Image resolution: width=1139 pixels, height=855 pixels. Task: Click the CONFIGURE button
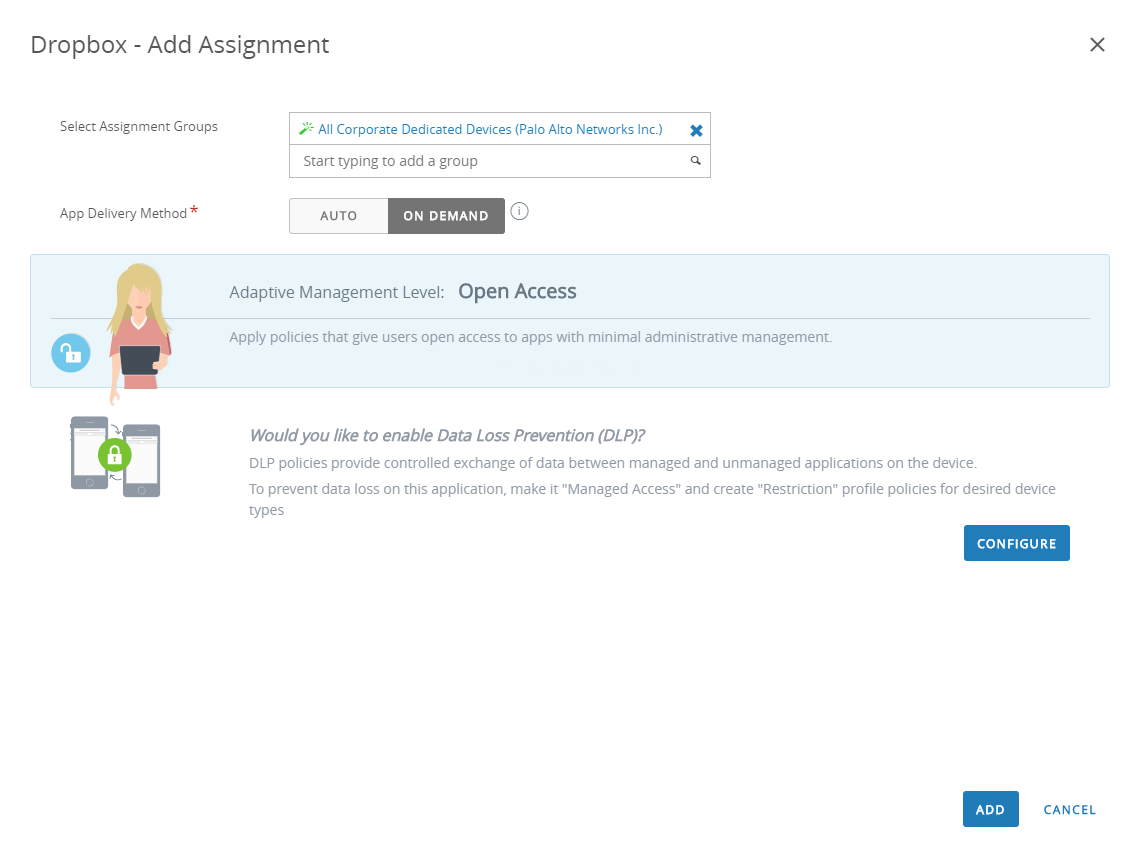click(1016, 543)
